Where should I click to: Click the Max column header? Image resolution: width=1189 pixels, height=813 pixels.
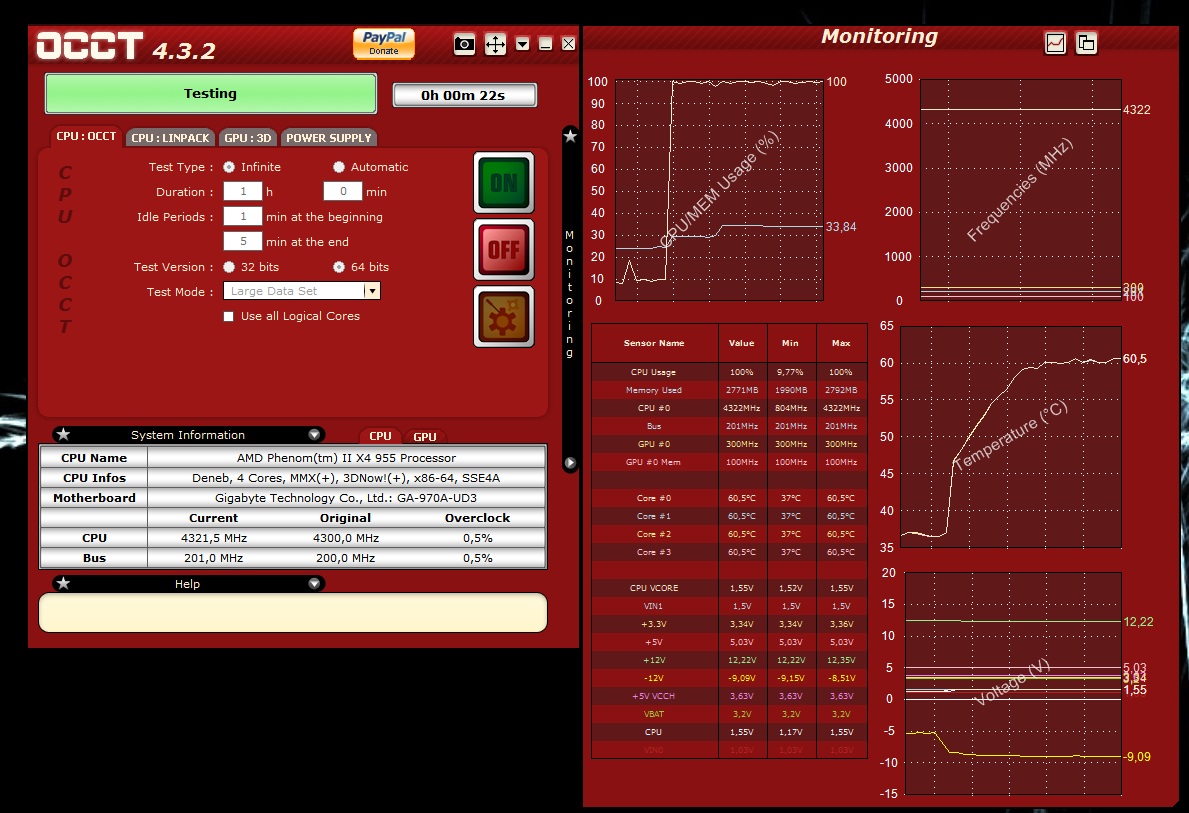pos(841,344)
